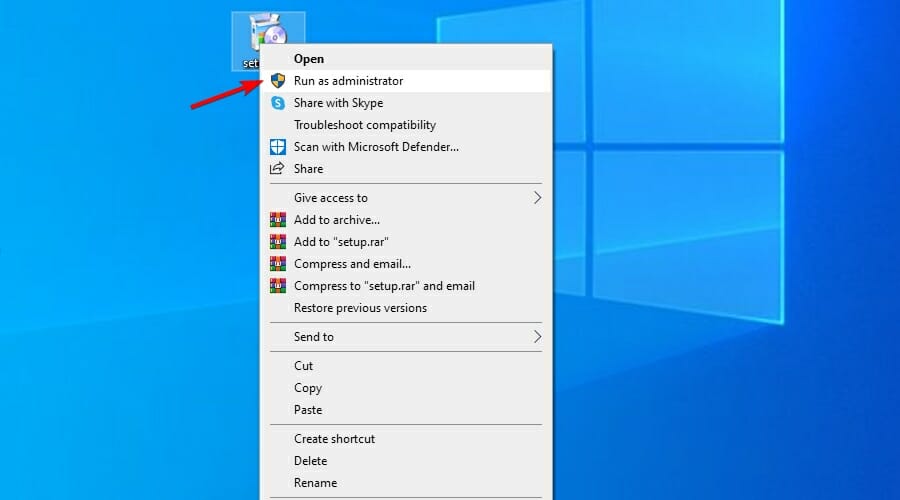Image resolution: width=900 pixels, height=500 pixels.
Task: Choose Open from the context menu
Action: (x=309, y=59)
